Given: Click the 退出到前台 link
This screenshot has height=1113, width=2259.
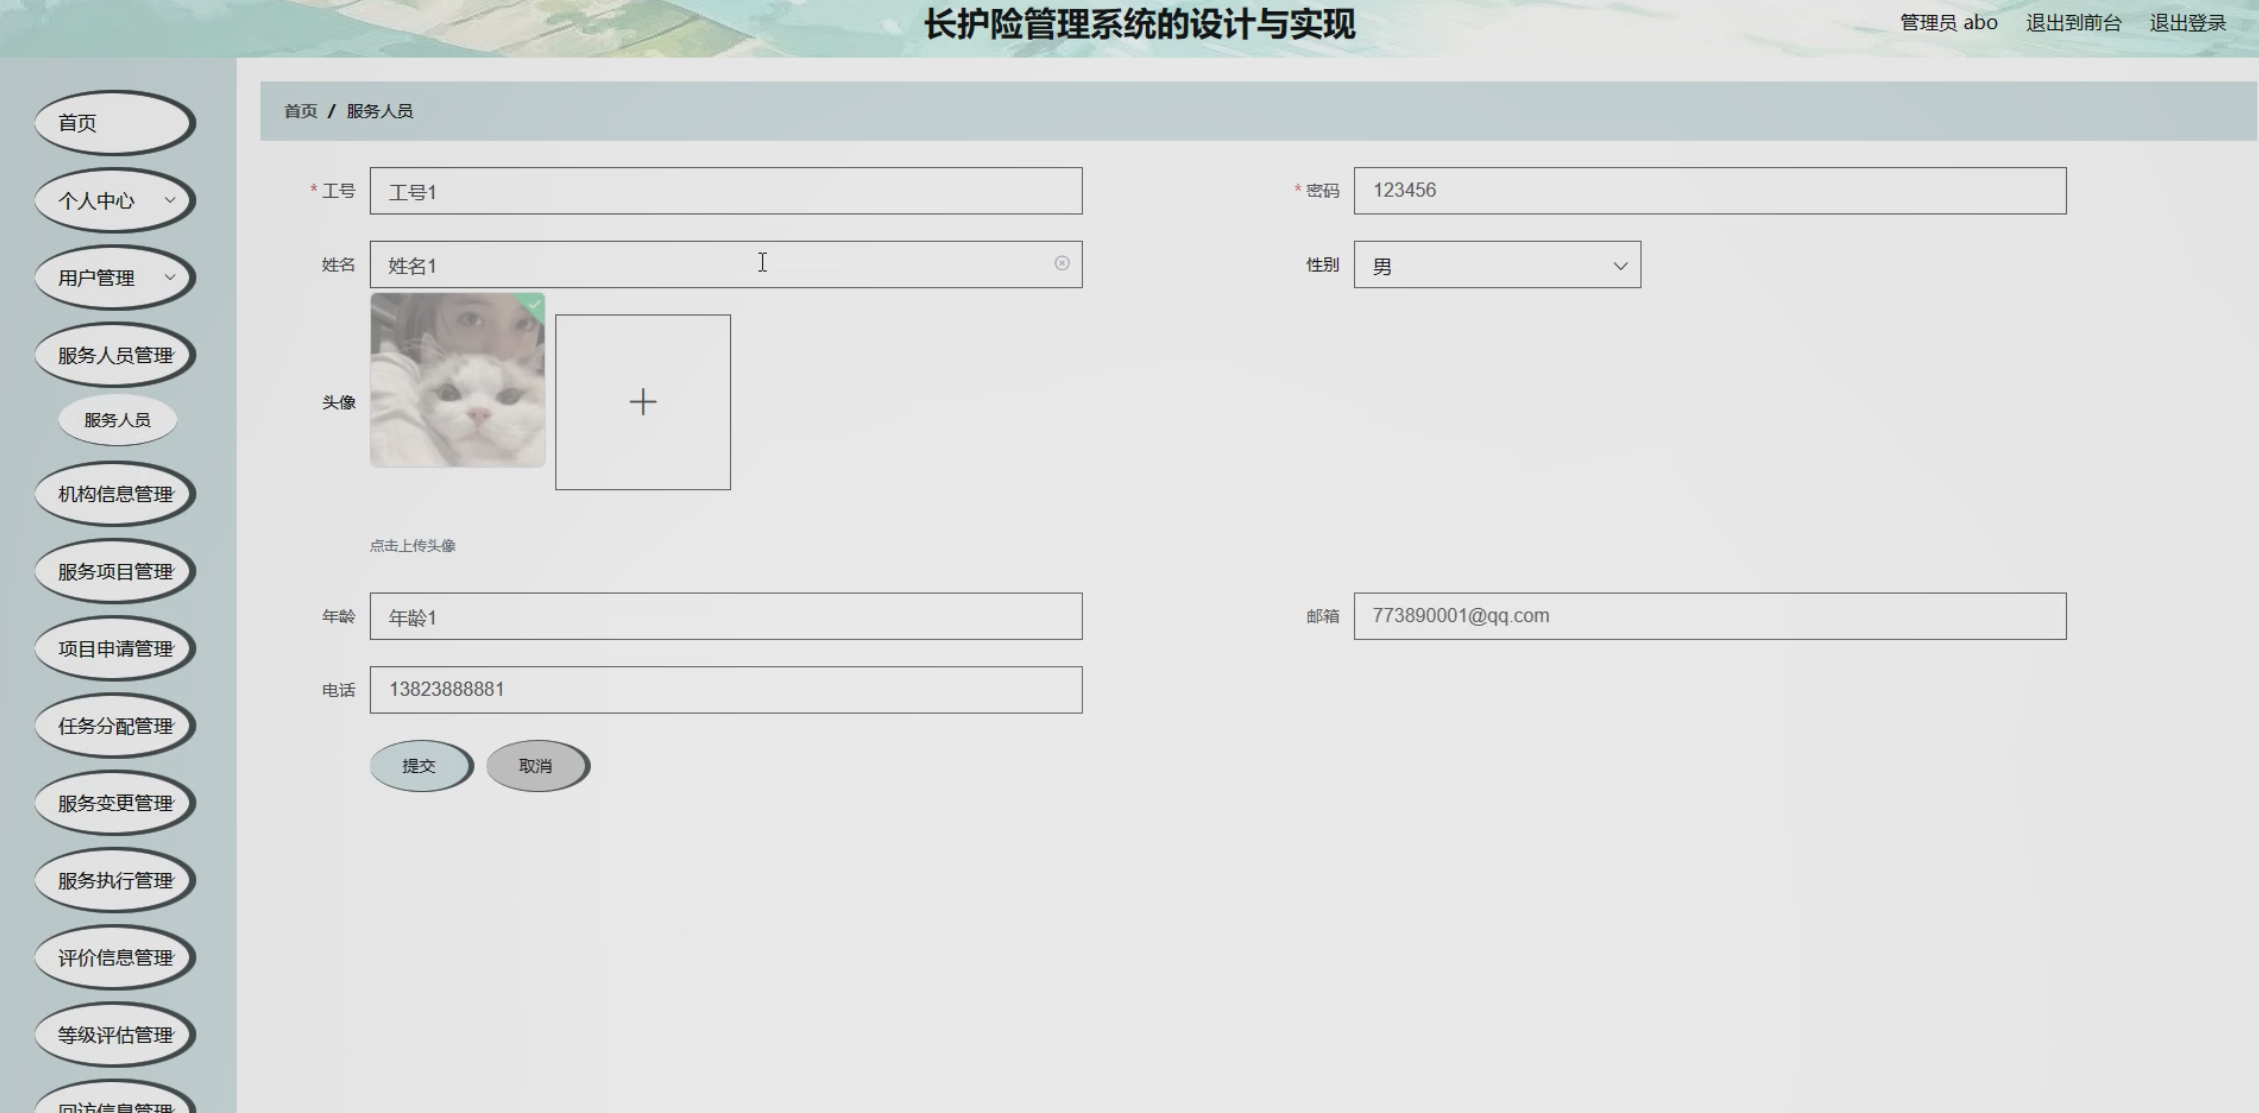Looking at the screenshot, I should click(x=2072, y=23).
